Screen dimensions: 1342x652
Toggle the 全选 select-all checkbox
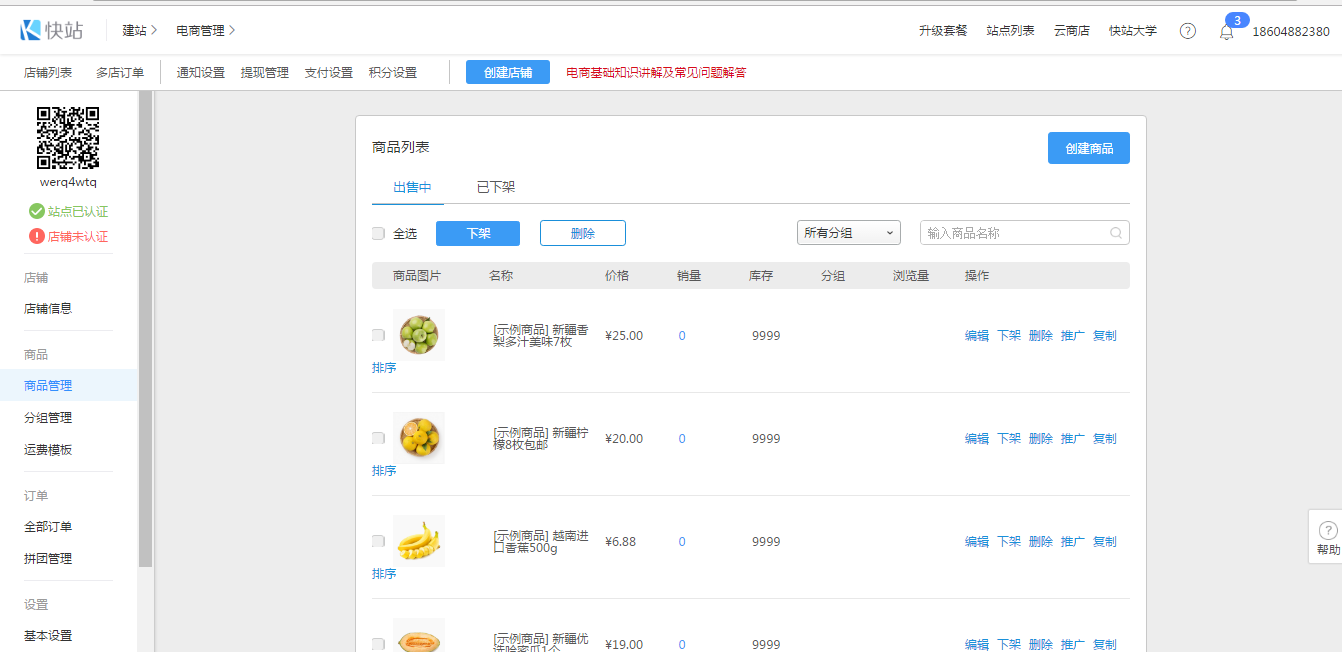pyautogui.click(x=378, y=233)
